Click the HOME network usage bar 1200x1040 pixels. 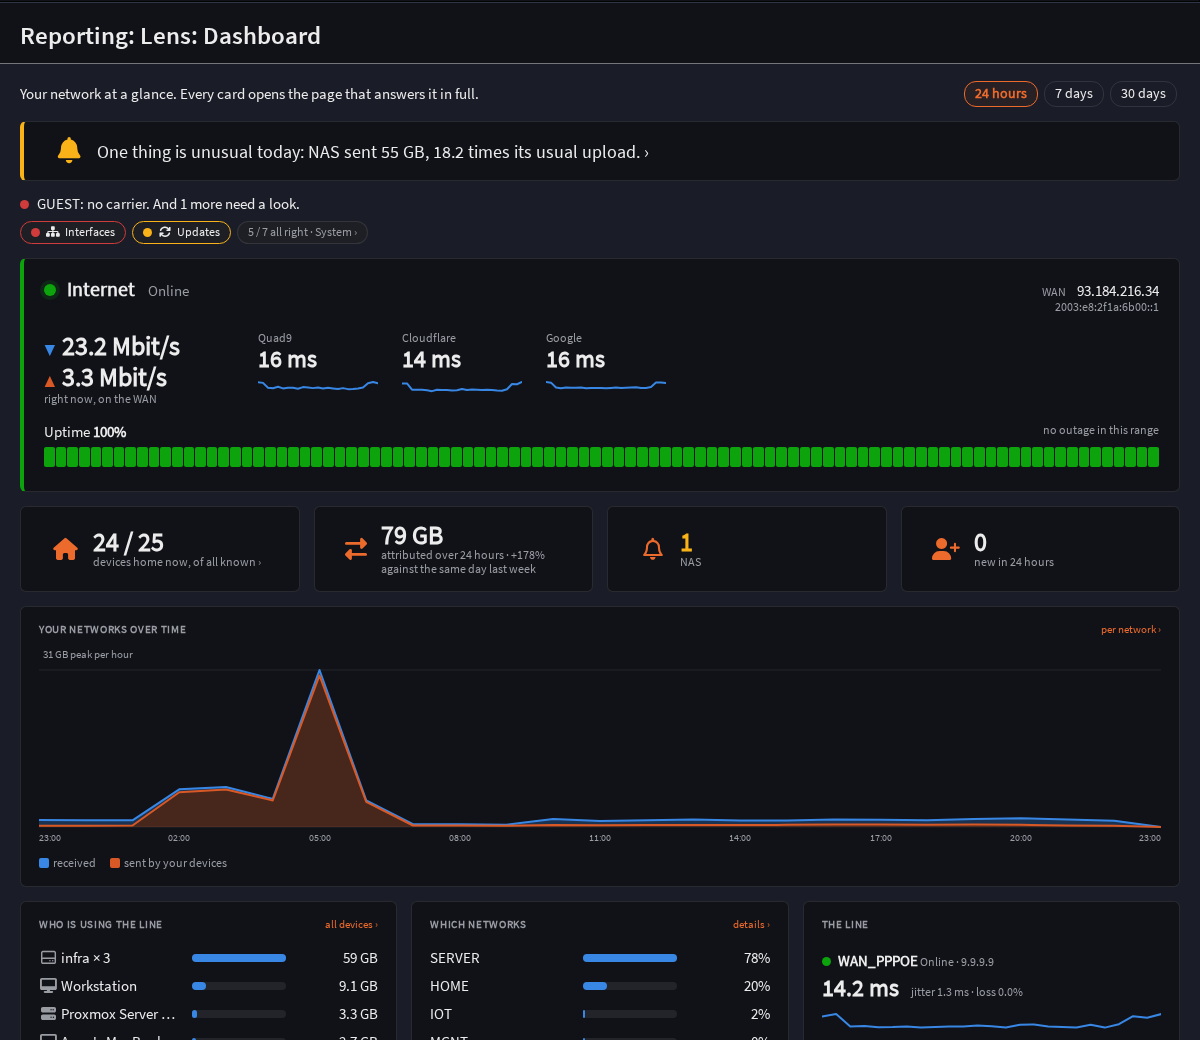(x=630, y=986)
